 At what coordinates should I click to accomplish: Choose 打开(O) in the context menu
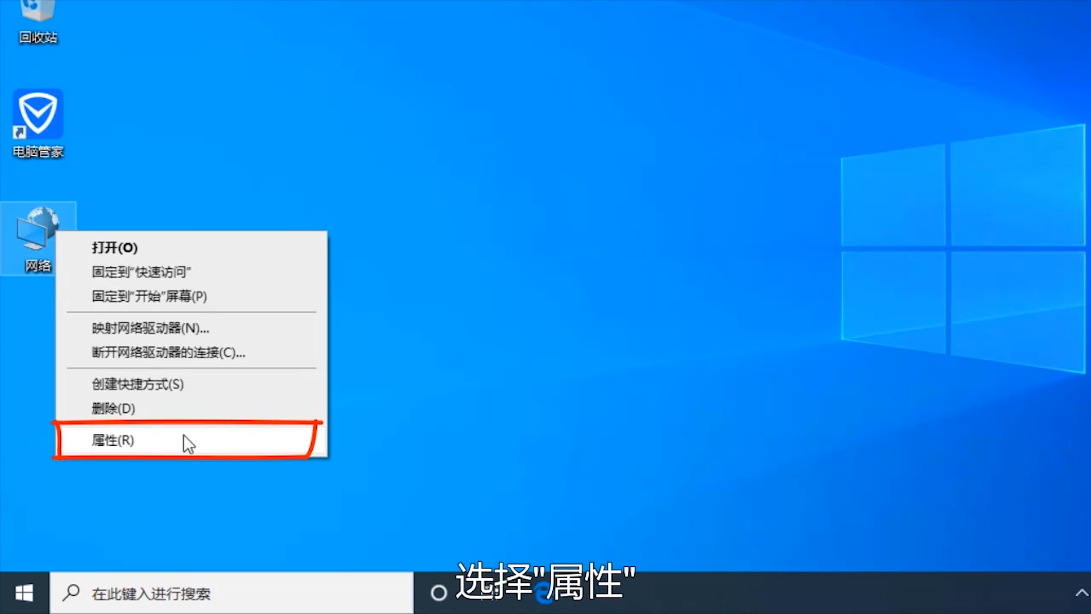point(115,248)
